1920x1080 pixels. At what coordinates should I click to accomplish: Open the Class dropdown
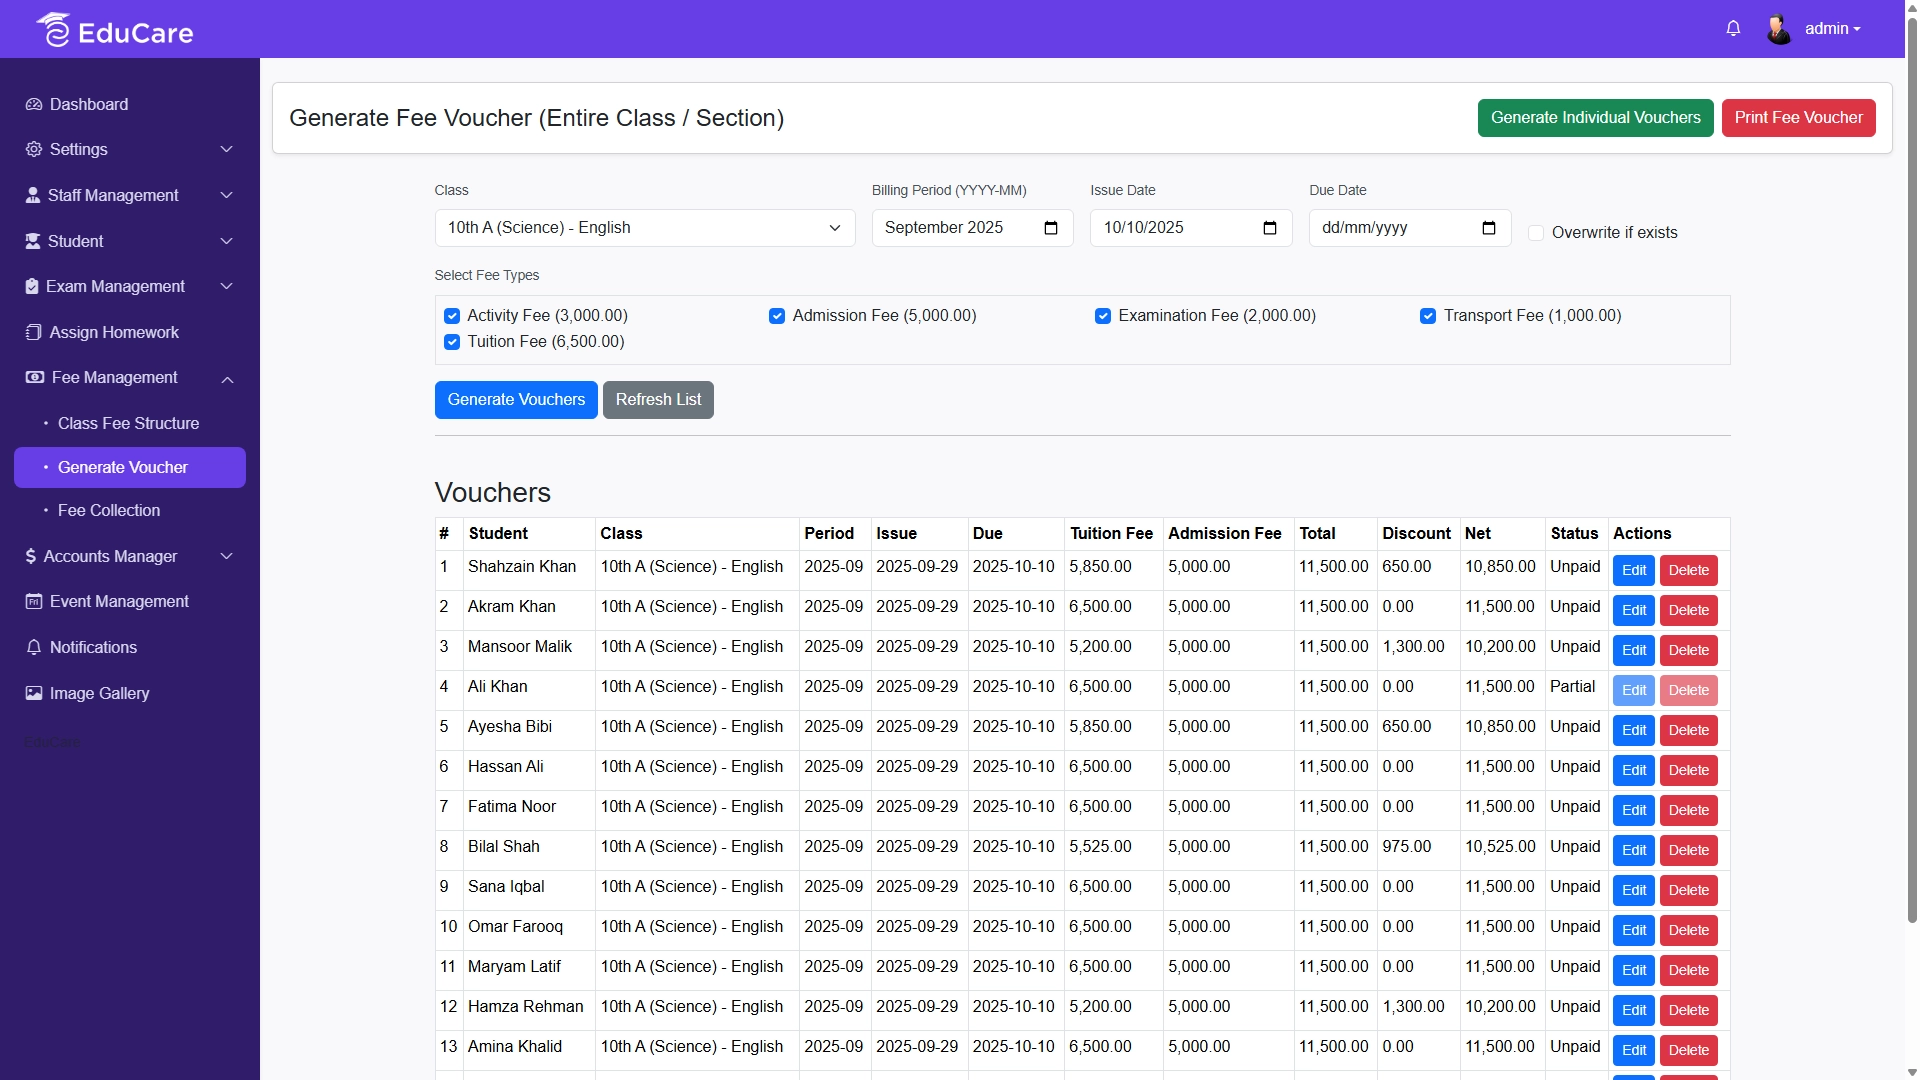(x=645, y=228)
